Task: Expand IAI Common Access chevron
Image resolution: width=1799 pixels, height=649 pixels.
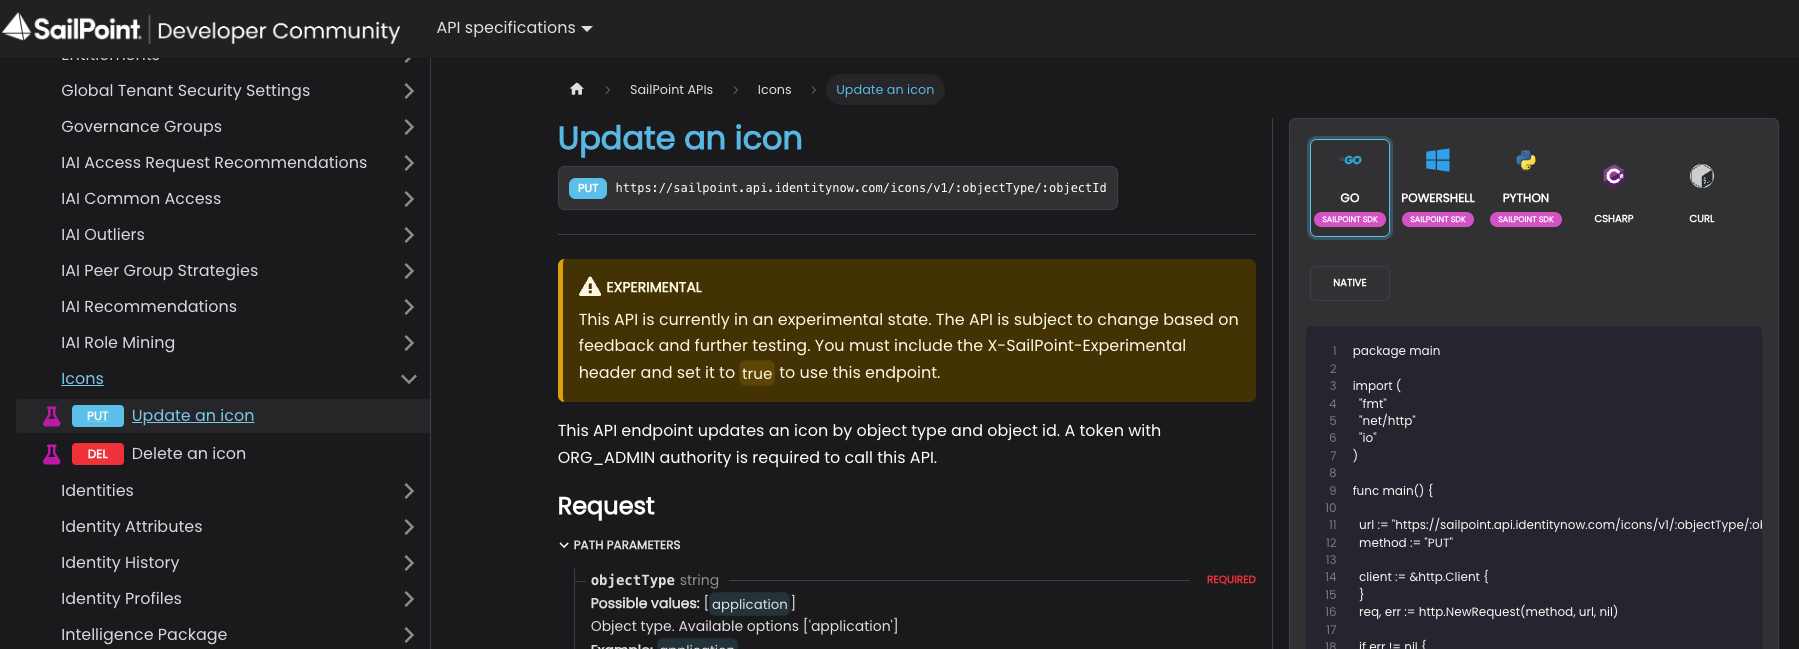Action: 408,199
